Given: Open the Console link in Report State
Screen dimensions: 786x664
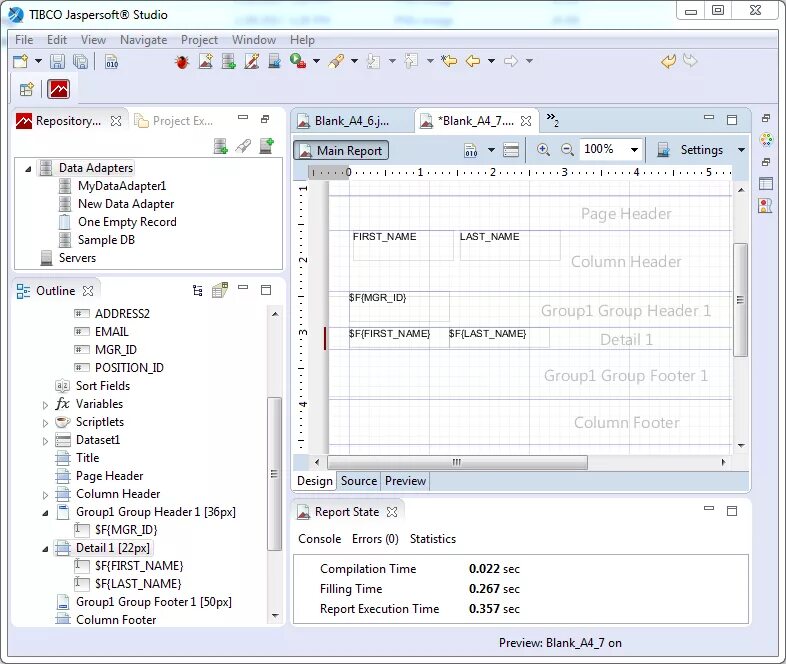Looking at the screenshot, I should pyautogui.click(x=319, y=539).
